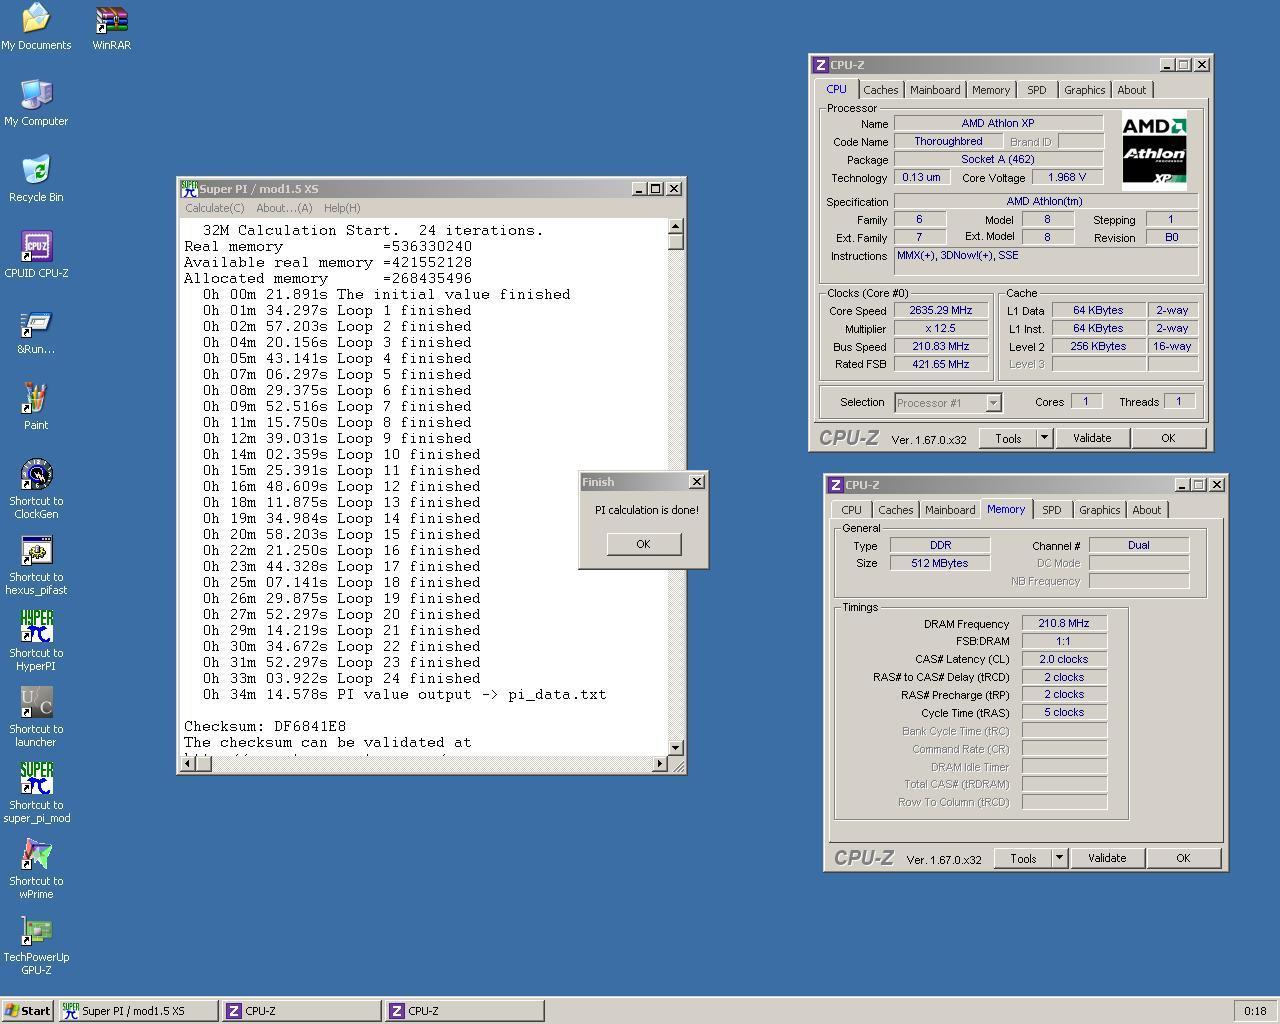Viewport: 1280px width, 1024px height.
Task: Open the Start menu
Action: pos(28,1011)
